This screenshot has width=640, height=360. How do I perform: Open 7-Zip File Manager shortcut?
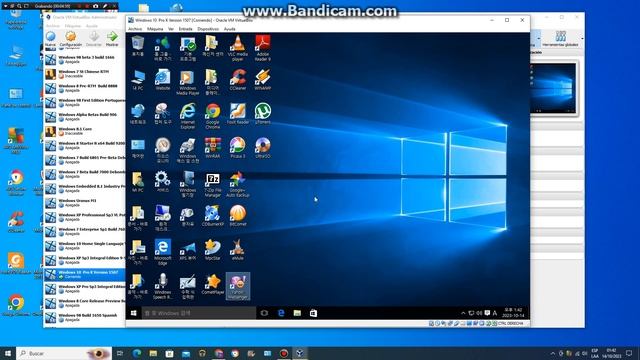(x=213, y=185)
